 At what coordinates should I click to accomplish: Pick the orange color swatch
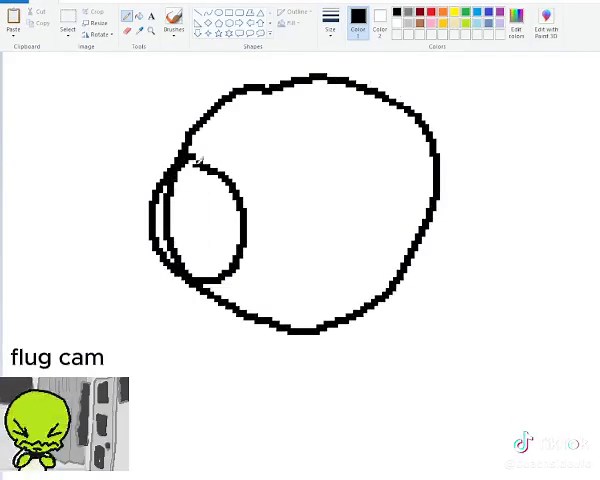(x=443, y=12)
